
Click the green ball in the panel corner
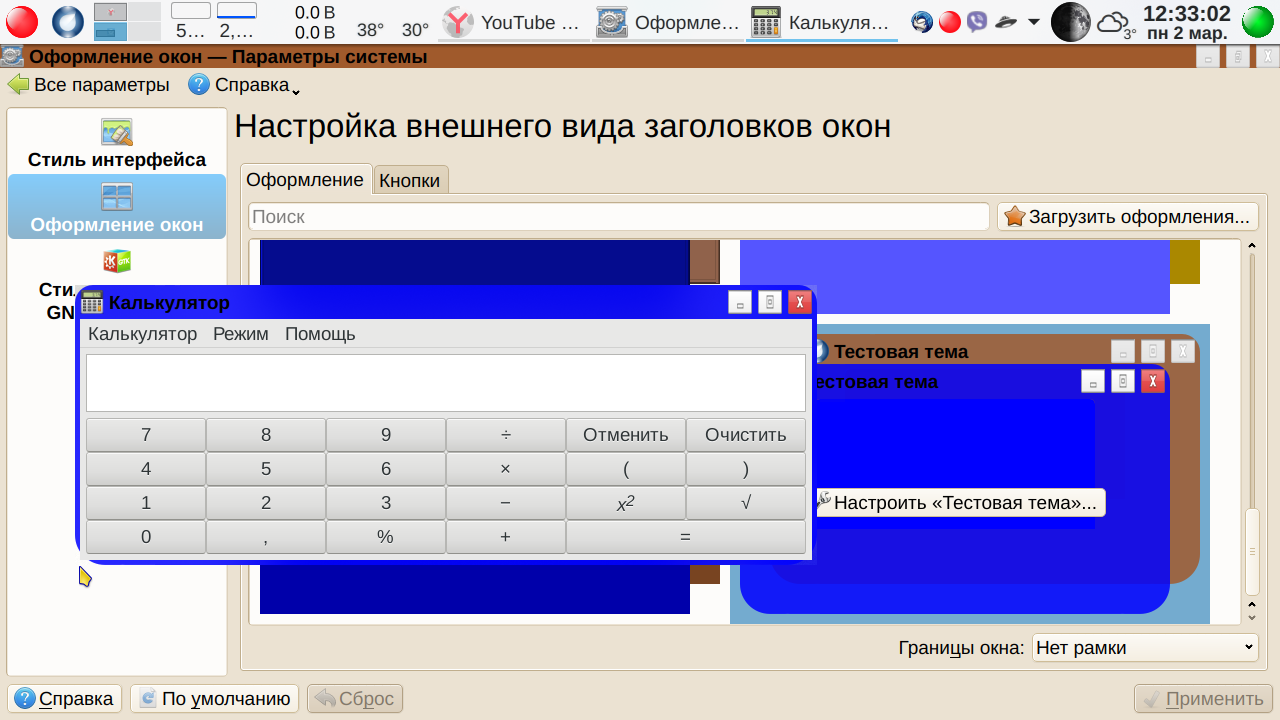pyautogui.click(x=1258, y=21)
